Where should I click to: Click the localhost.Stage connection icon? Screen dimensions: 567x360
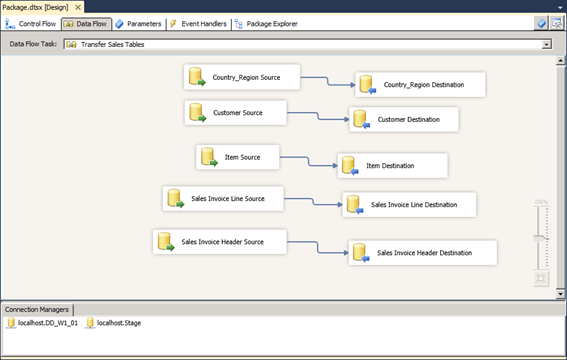tap(90, 323)
